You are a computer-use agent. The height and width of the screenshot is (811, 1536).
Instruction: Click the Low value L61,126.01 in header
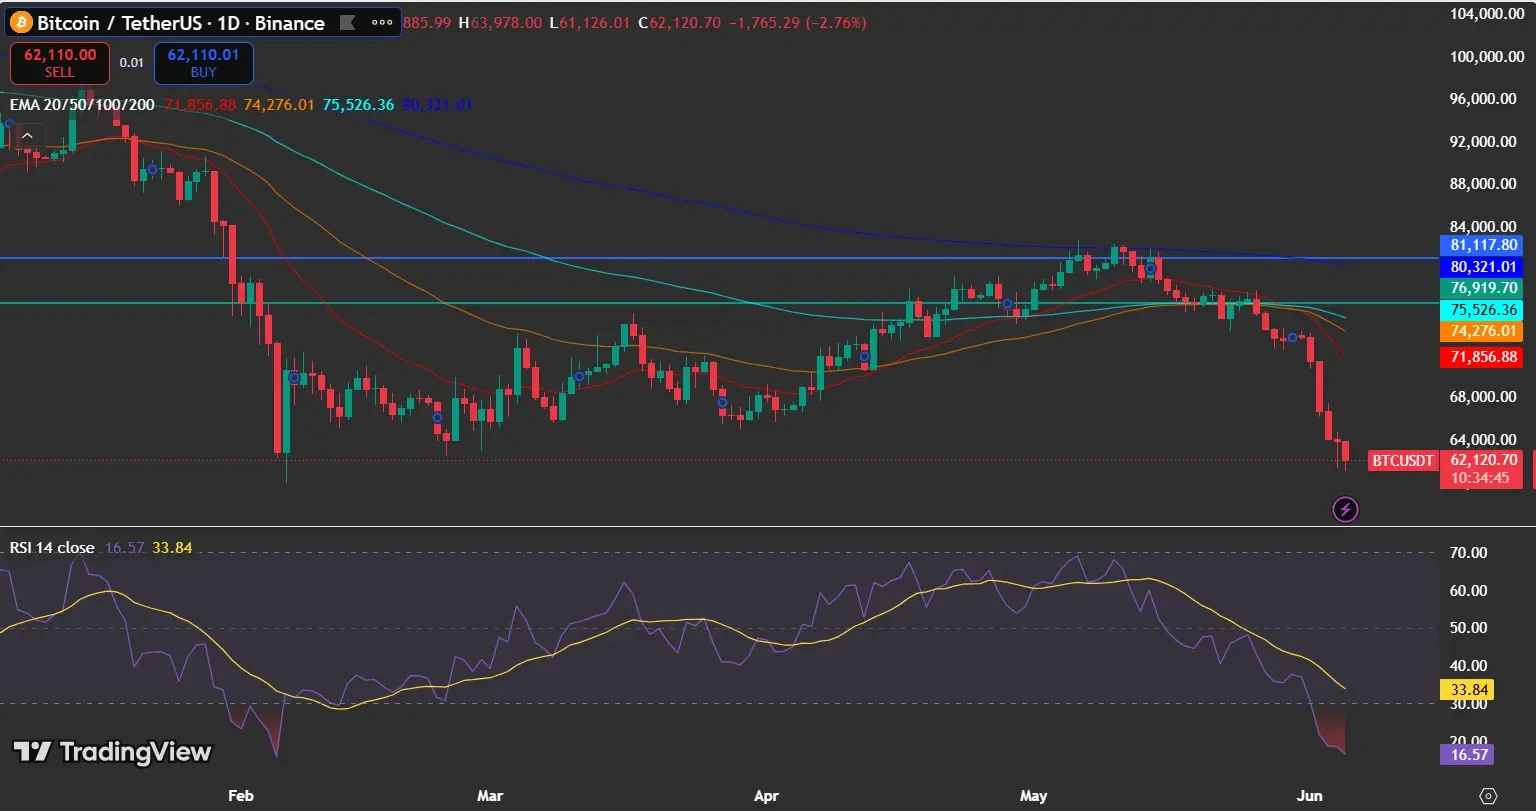[x=592, y=22]
